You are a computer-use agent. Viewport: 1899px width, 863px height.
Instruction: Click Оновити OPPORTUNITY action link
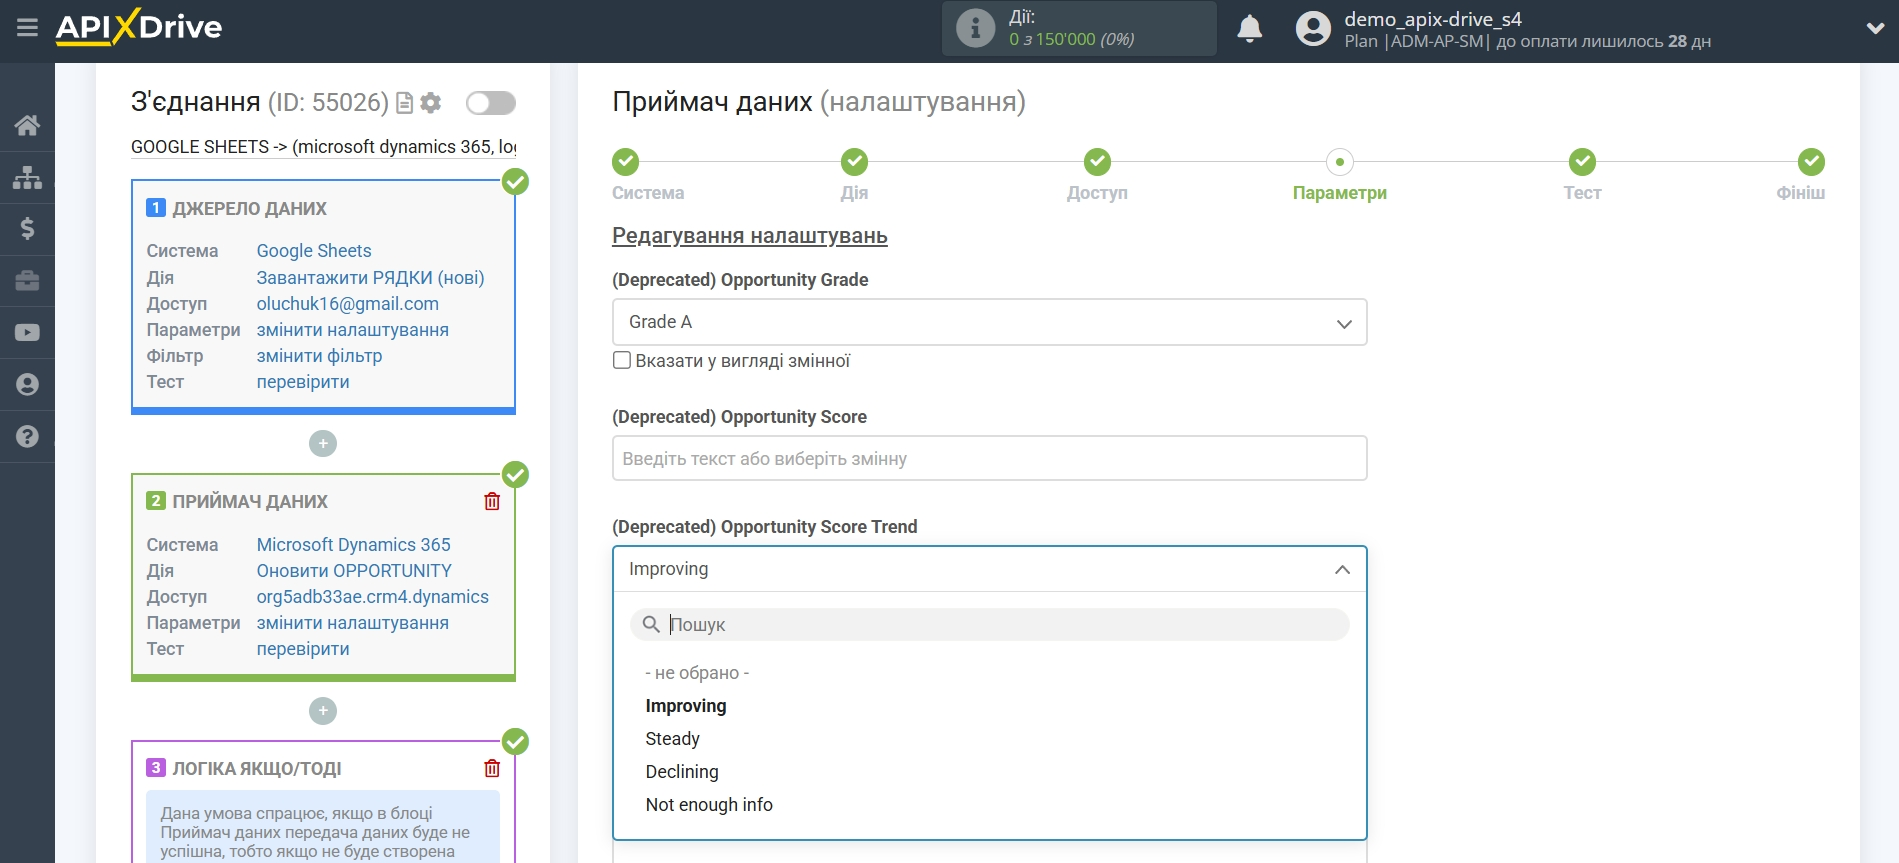click(354, 571)
